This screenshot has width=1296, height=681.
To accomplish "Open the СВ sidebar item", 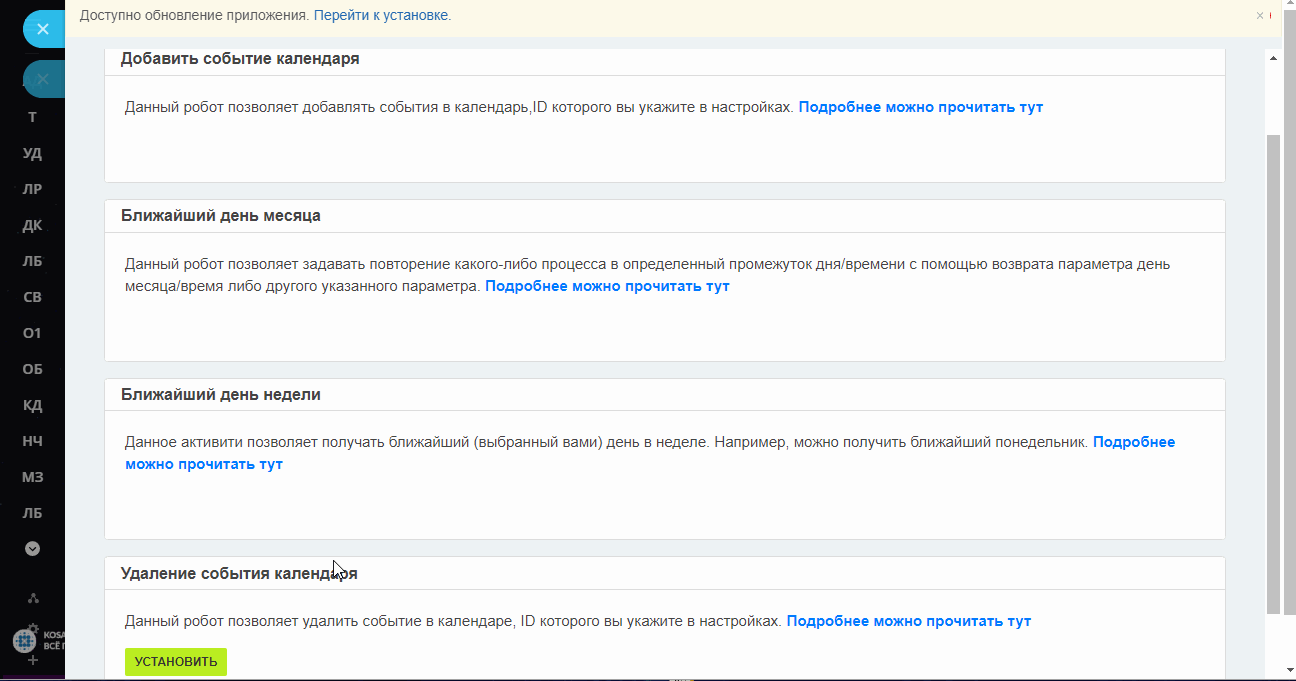I will pos(32,297).
